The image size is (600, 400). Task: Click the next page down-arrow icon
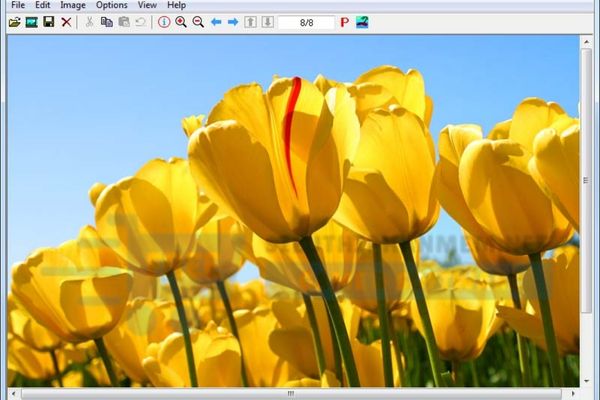point(267,22)
